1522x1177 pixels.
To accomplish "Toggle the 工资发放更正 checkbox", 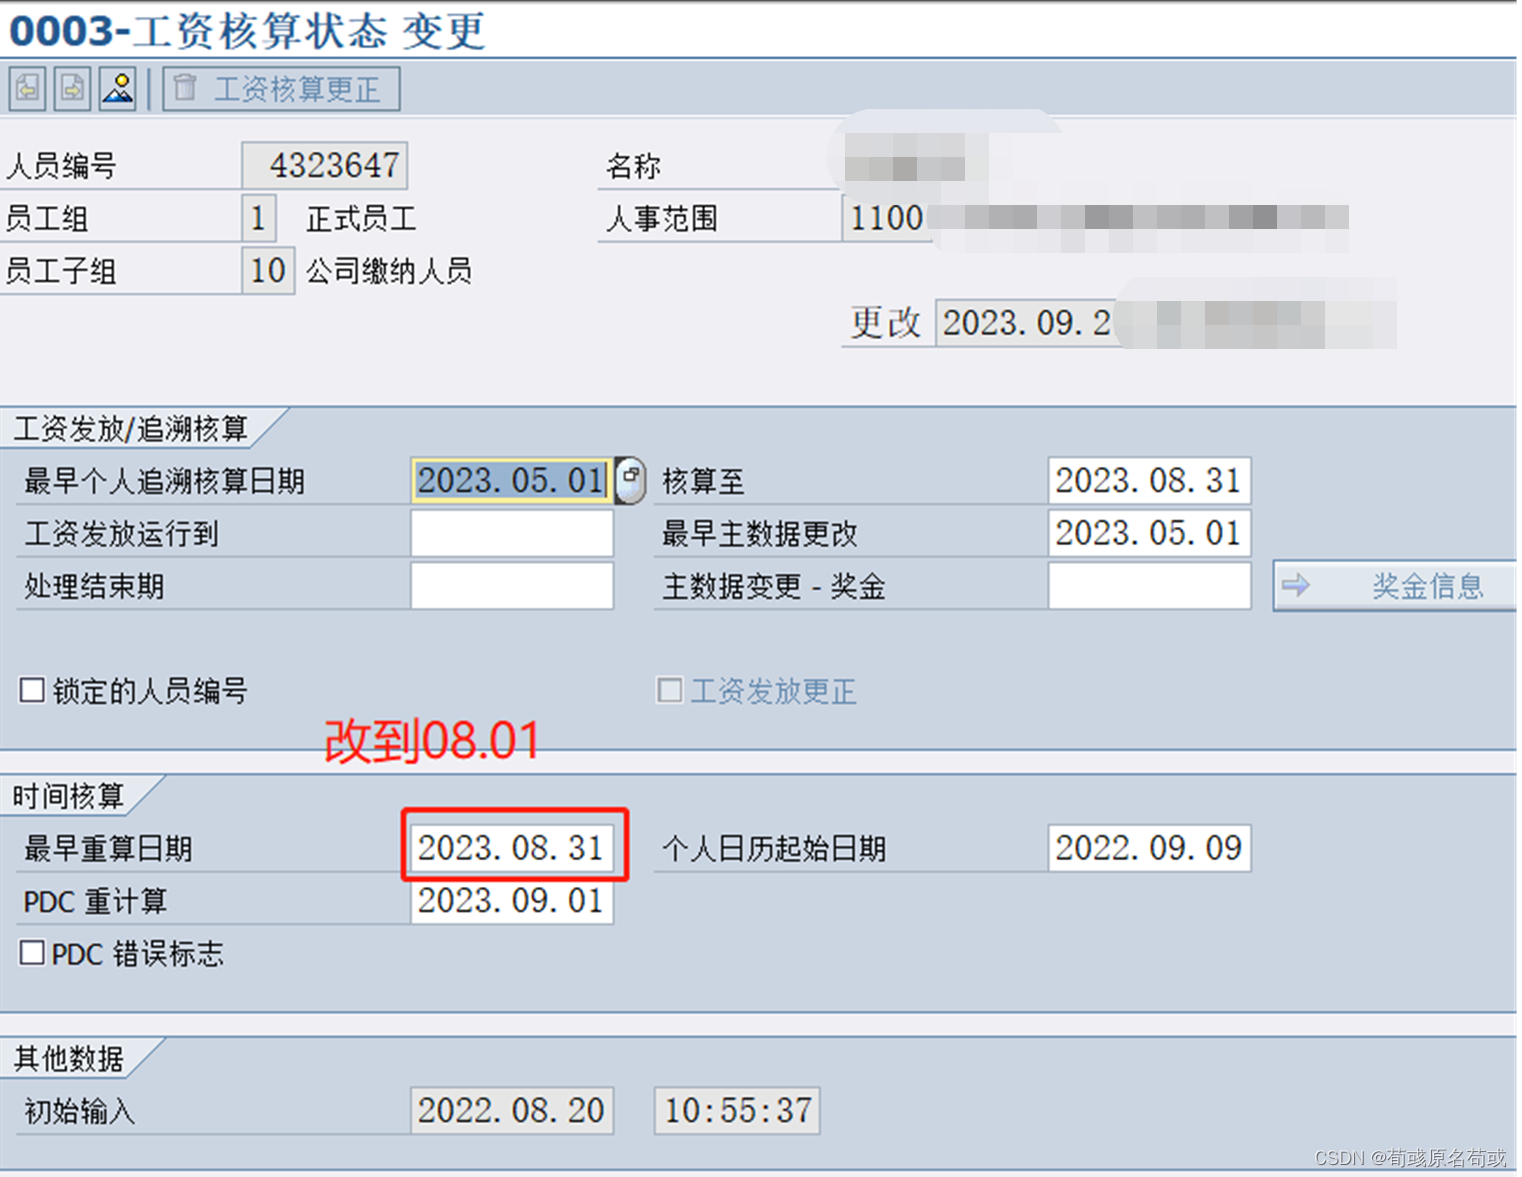I will [670, 690].
